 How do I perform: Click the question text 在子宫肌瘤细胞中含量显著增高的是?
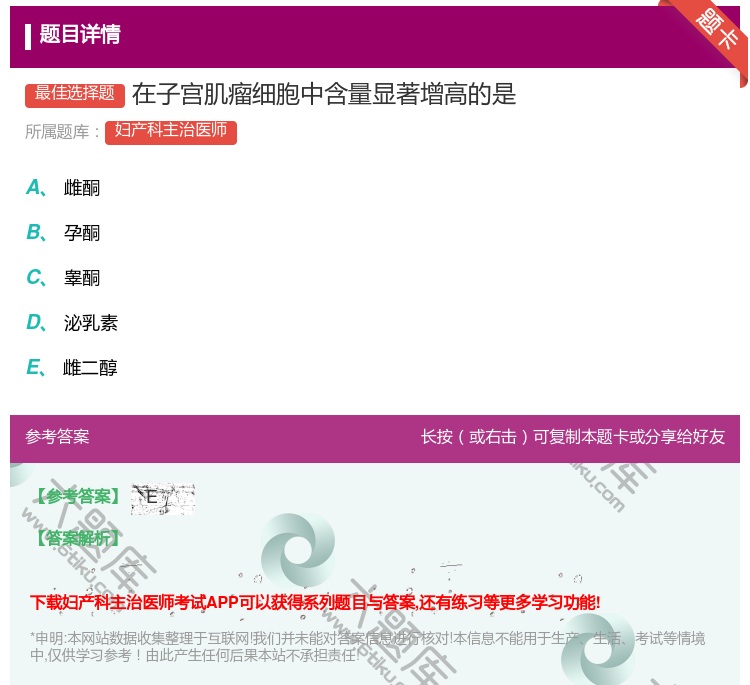tap(324, 94)
